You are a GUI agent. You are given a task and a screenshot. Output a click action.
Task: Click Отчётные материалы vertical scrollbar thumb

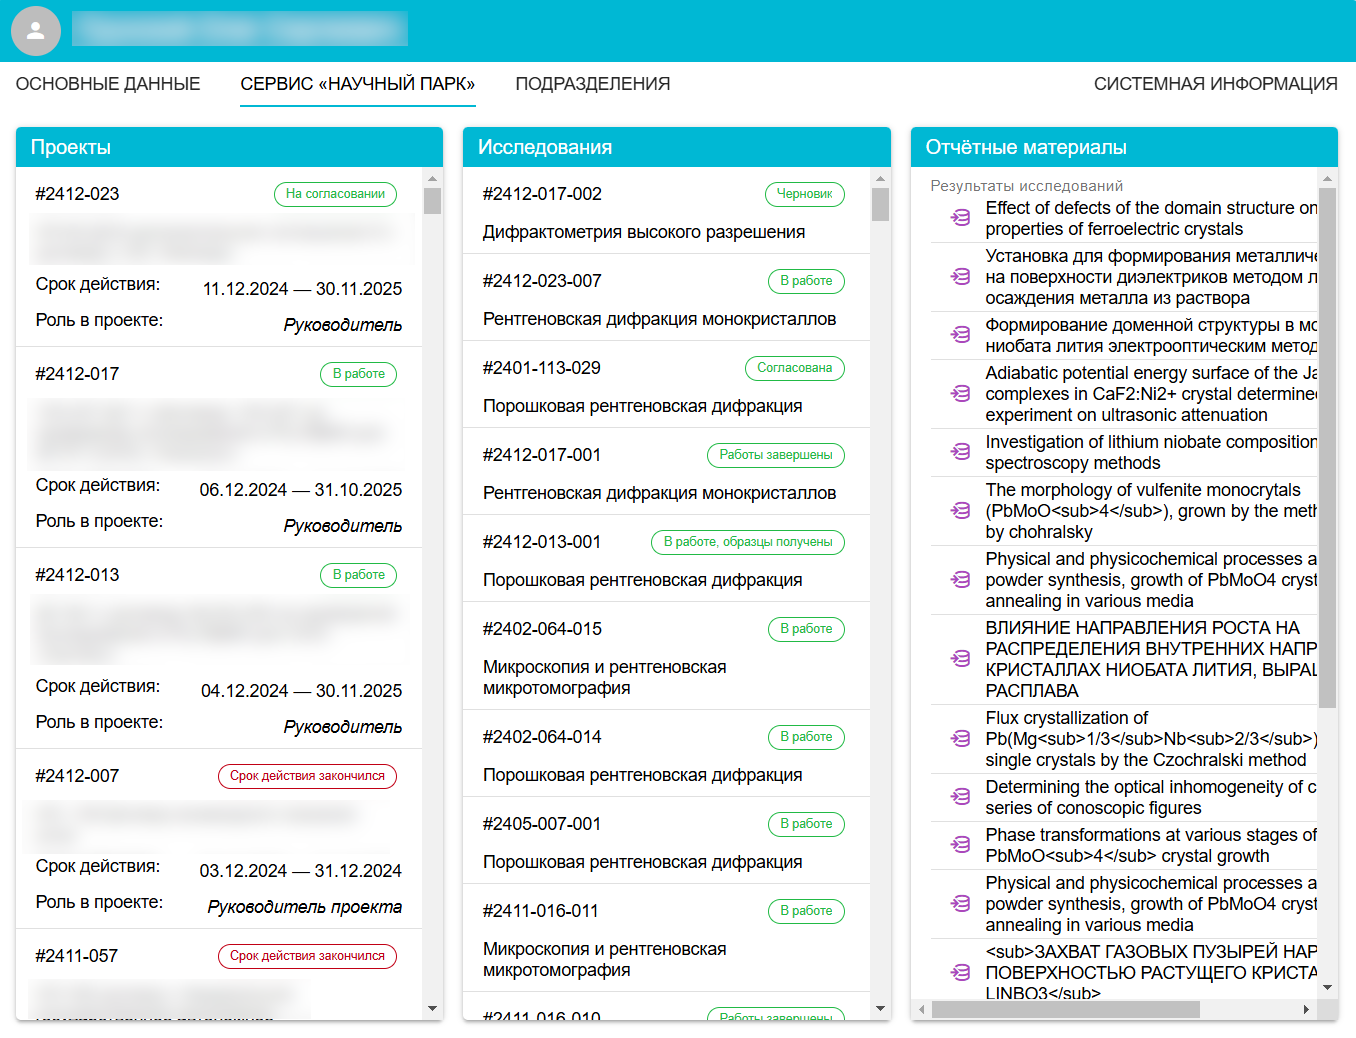[1327, 447]
